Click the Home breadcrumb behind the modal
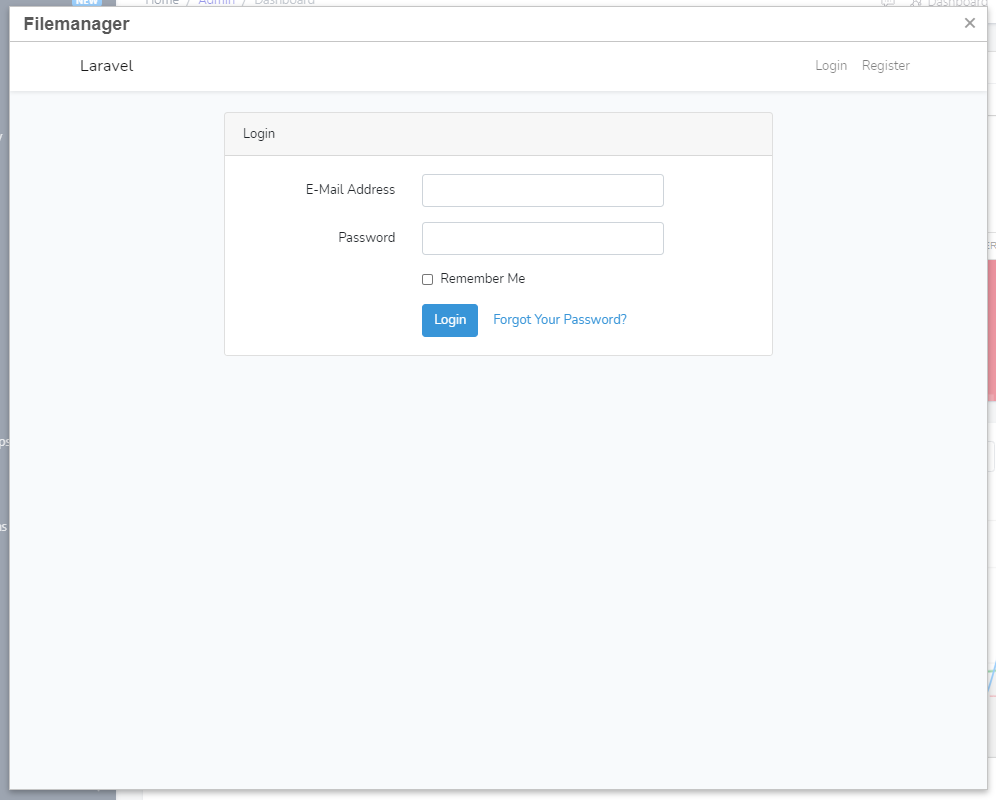 162,3
